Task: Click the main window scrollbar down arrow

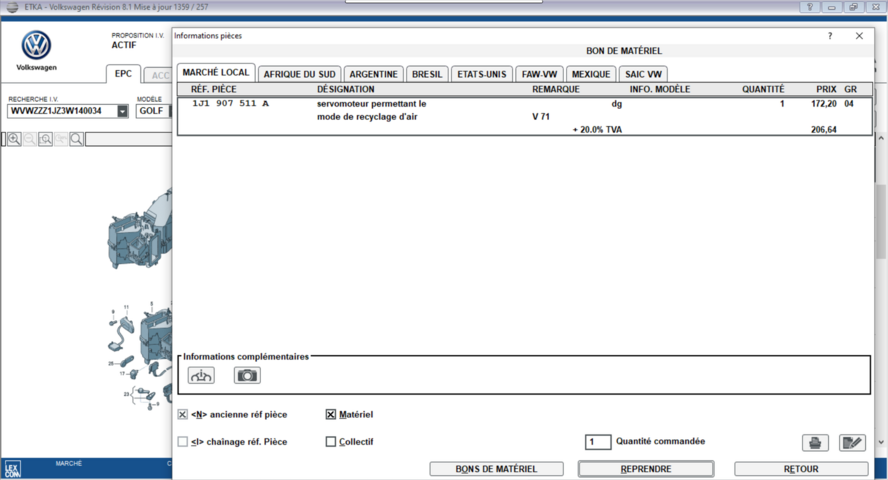Action: [x=881, y=442]
